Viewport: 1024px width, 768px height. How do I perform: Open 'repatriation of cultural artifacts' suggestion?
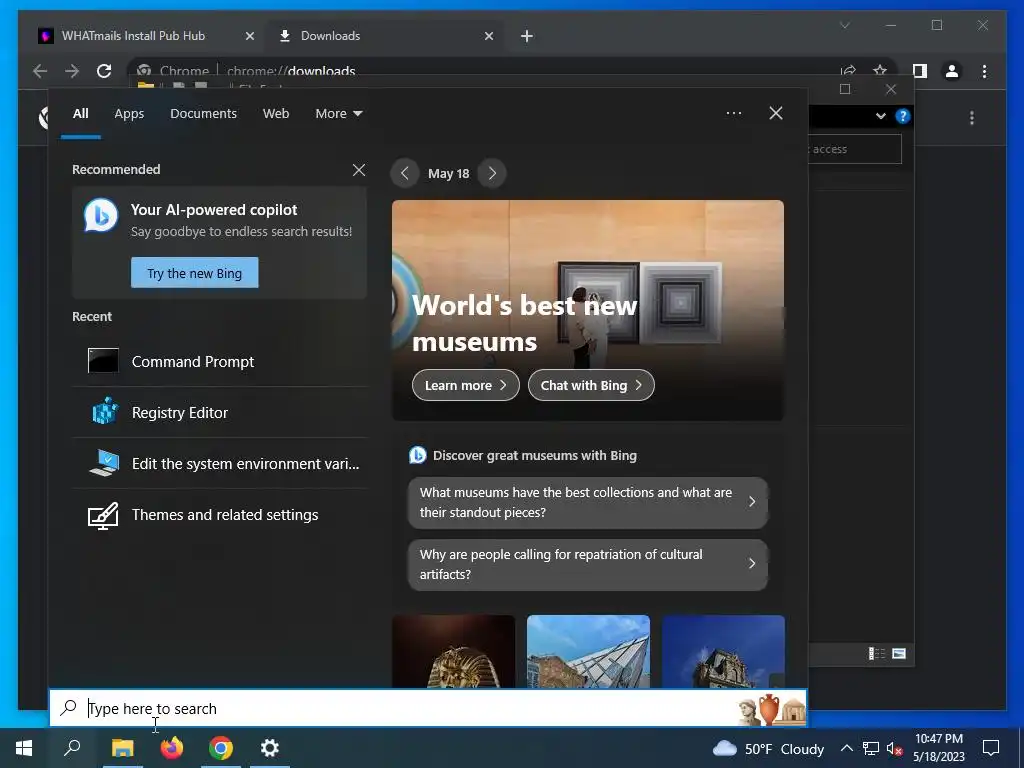[588, 564]
